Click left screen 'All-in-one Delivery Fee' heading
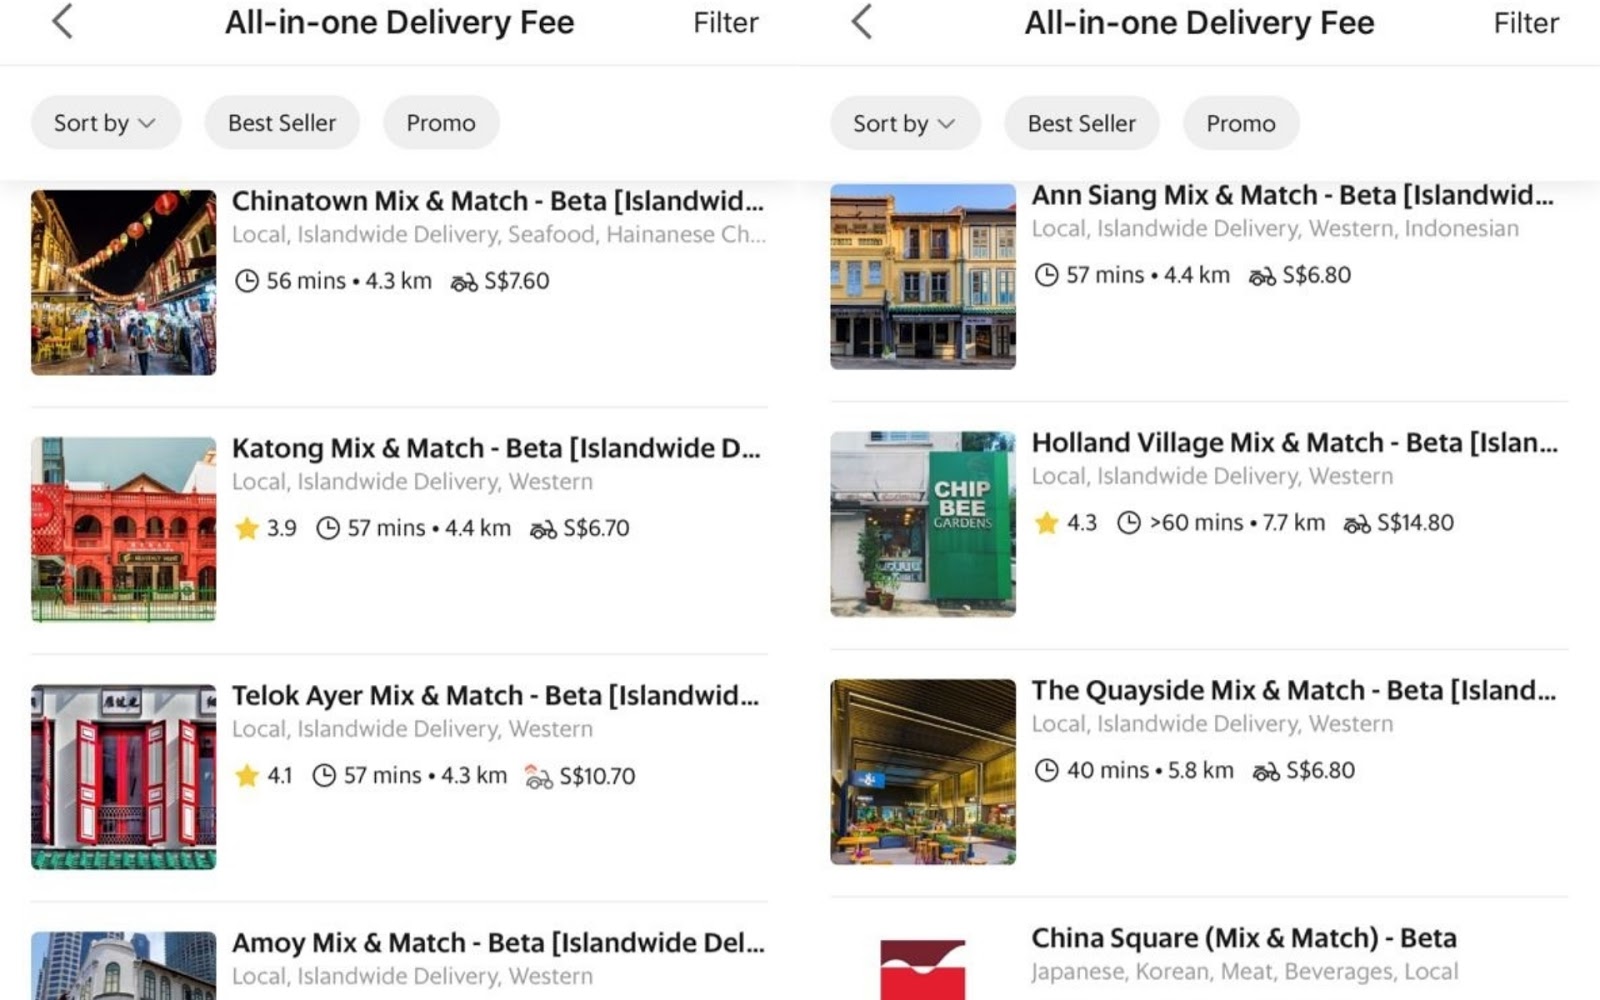The width and height of the screenshot is (1600, 1000). point(399,22)
